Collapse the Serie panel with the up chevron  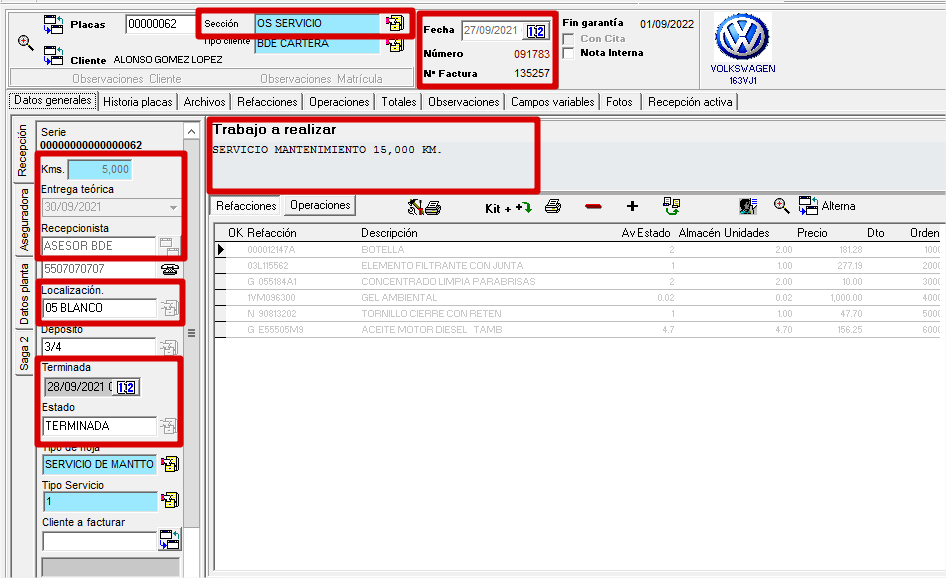pyautogui.click(x=191, y=132)
